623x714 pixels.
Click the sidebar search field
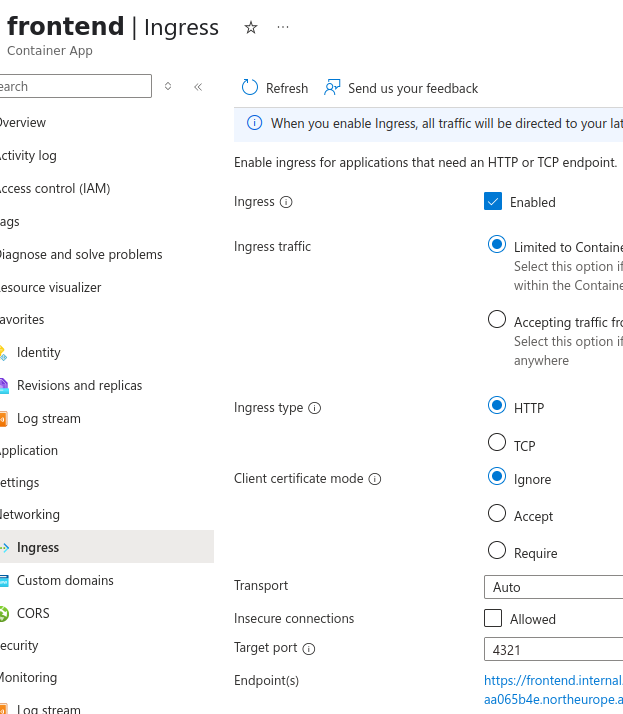coord(76,86)
